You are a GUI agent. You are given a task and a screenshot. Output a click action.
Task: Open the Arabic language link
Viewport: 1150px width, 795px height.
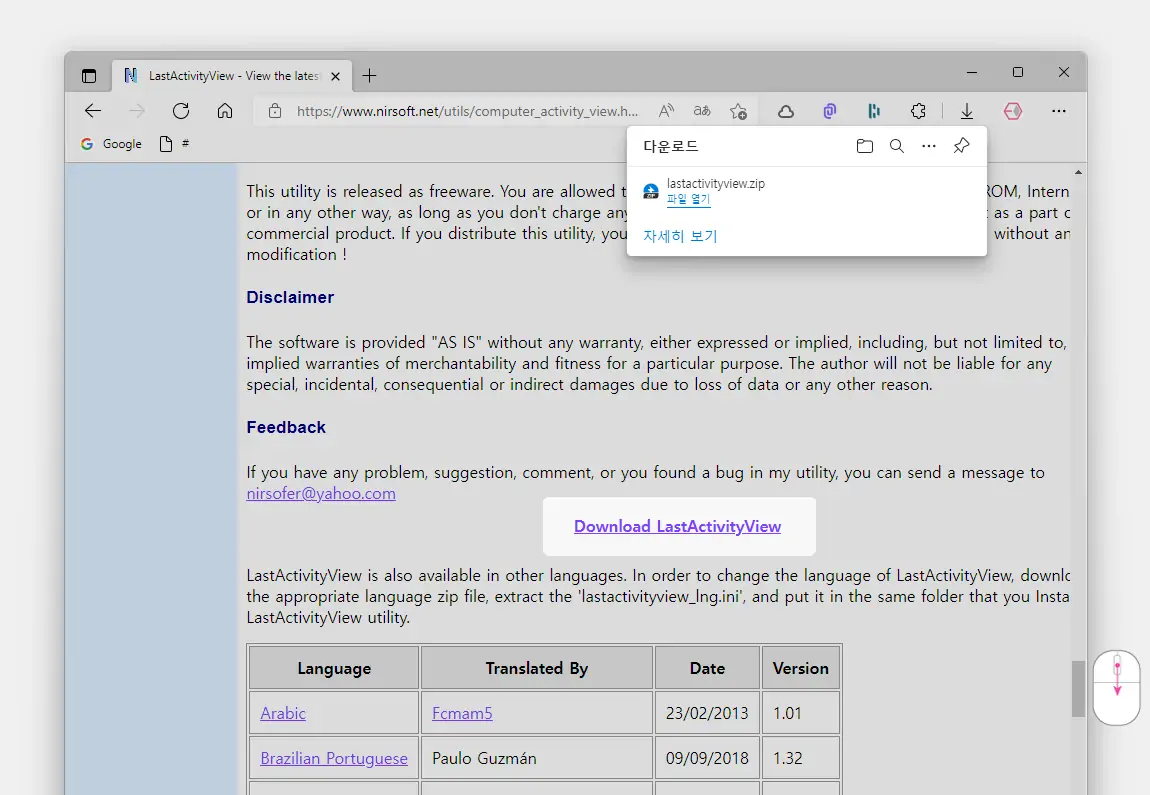pyautogui.click(x=283, y=713)
